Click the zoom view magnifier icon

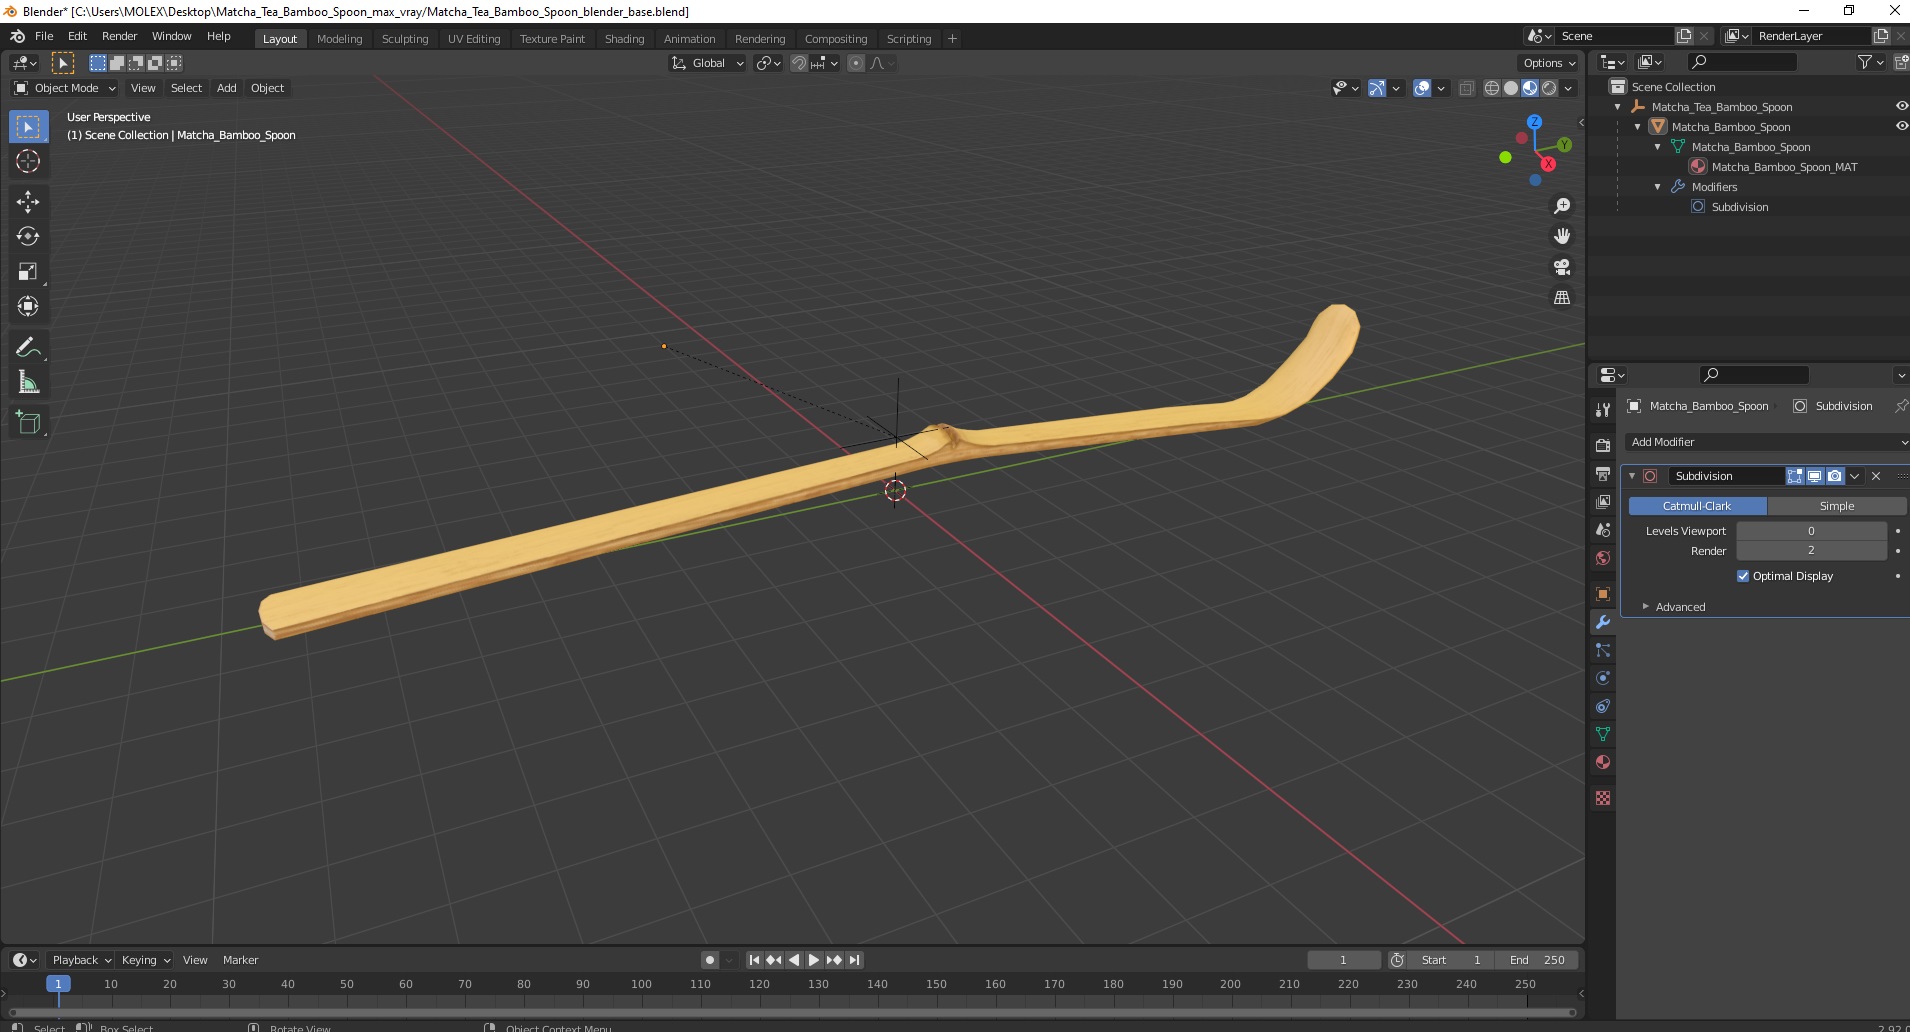pyautogui.click(x=1562, y=206)
